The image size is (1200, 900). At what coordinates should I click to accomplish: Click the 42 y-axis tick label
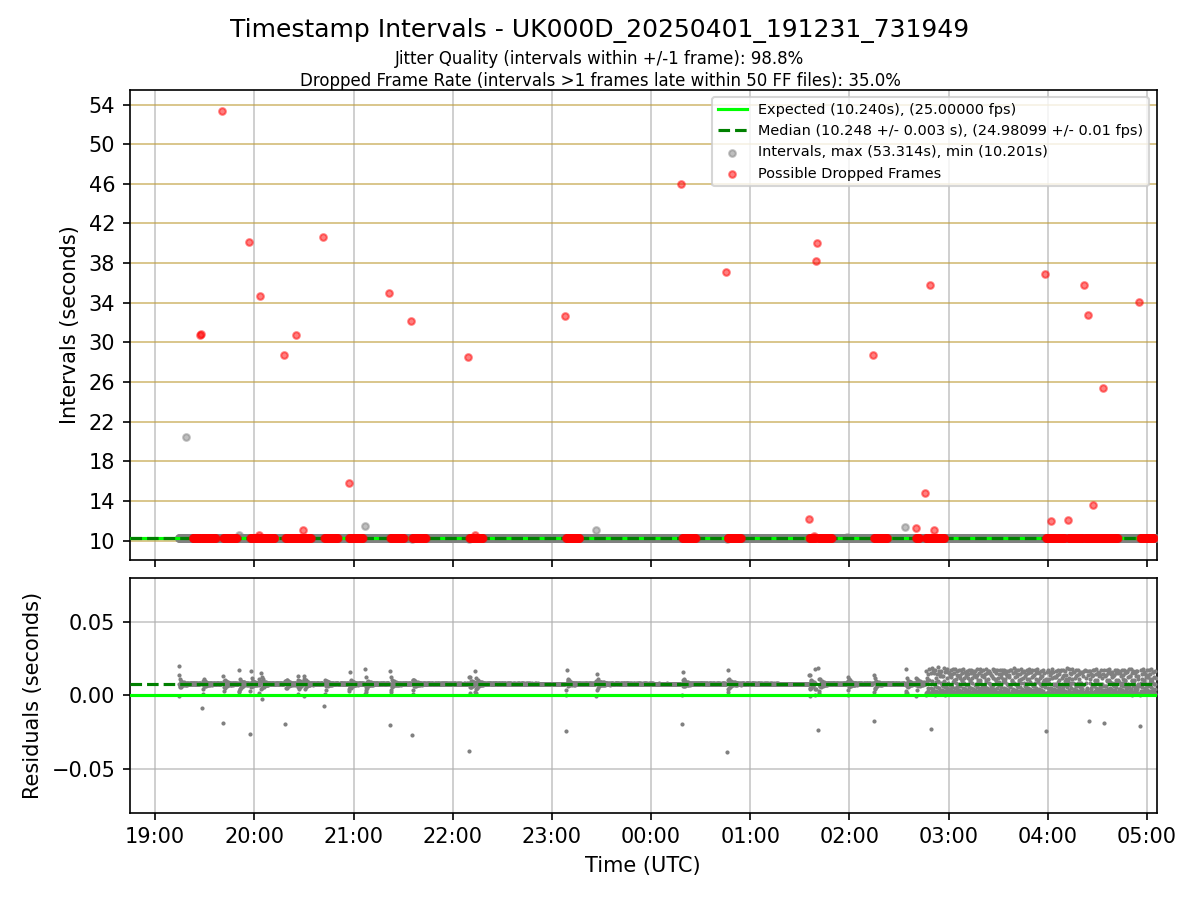pos(103,223)
